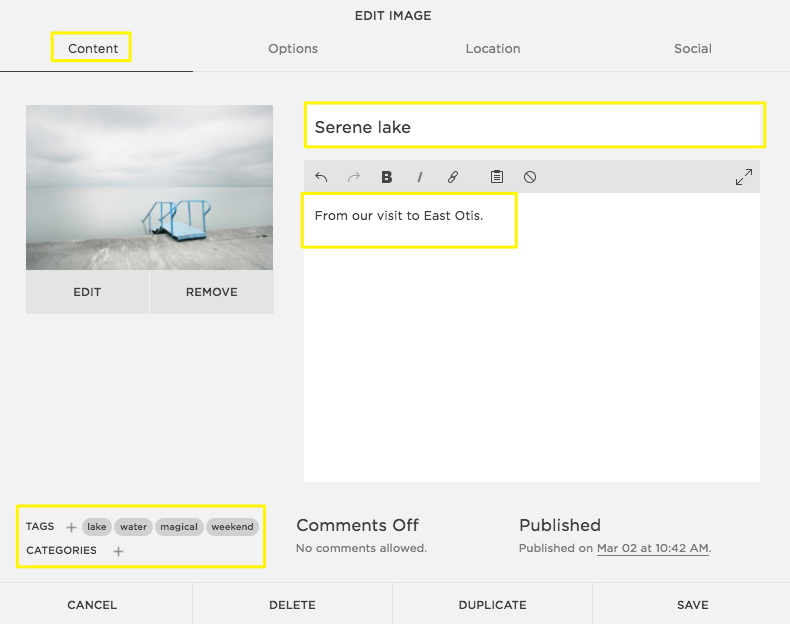The height and width of the screenshot is (624, 790).
Task: Open the publish date link
Action: click(652, 548)
